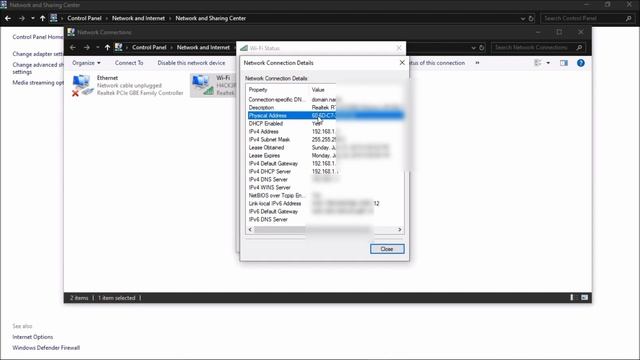
Task: Select the IPv6 Default Gateway row
Action: 326,211
